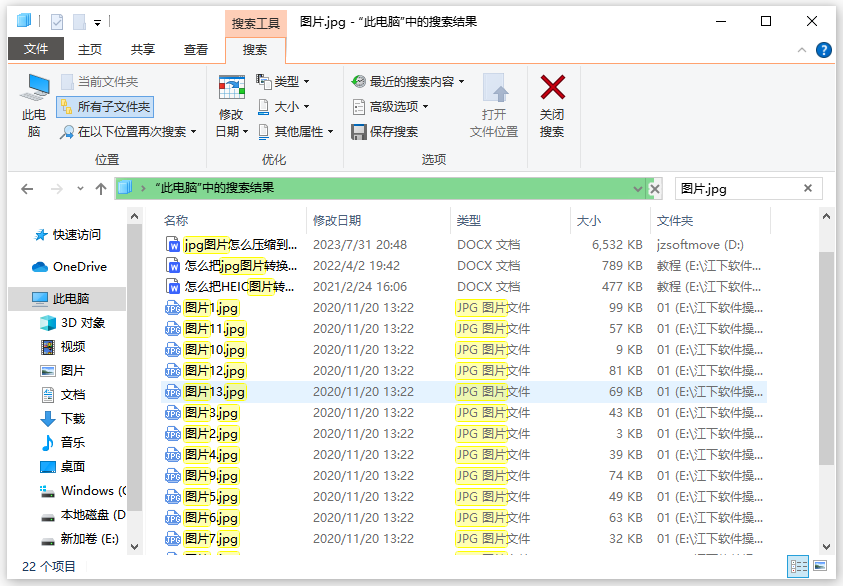Viewport: 843px width, 586px height.
Task: Select 快速访问 in navigation pane
Action: [x=67, y=234]
